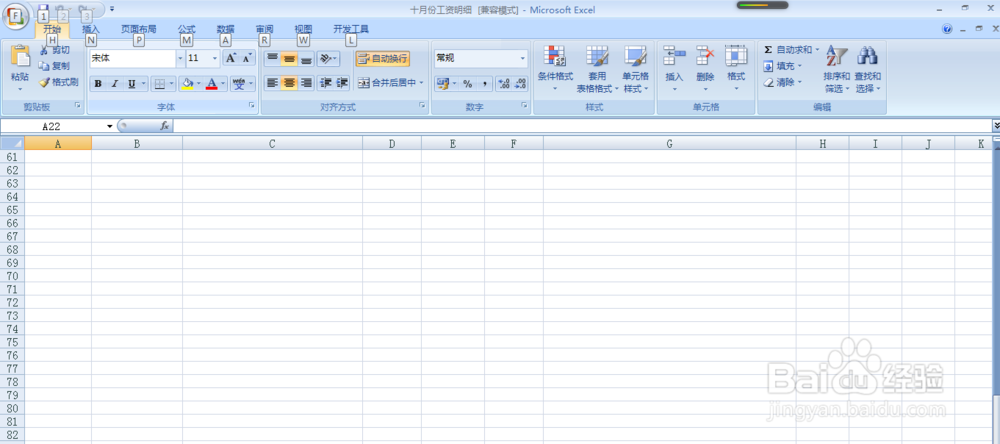This screenshot has width=1000, height=444.
Task: Apply the yellow fill color bucket
Action: click(x=188, y=84)
